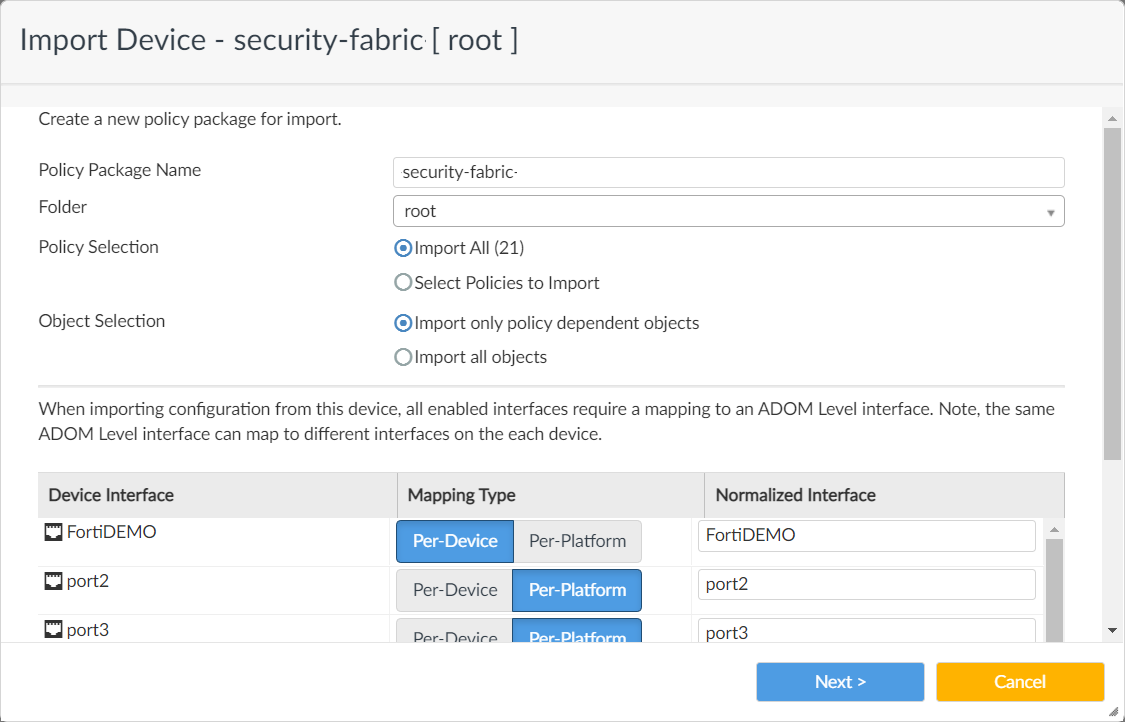
Task: Select Import only policy dependent objects
Action: (403, 323)
